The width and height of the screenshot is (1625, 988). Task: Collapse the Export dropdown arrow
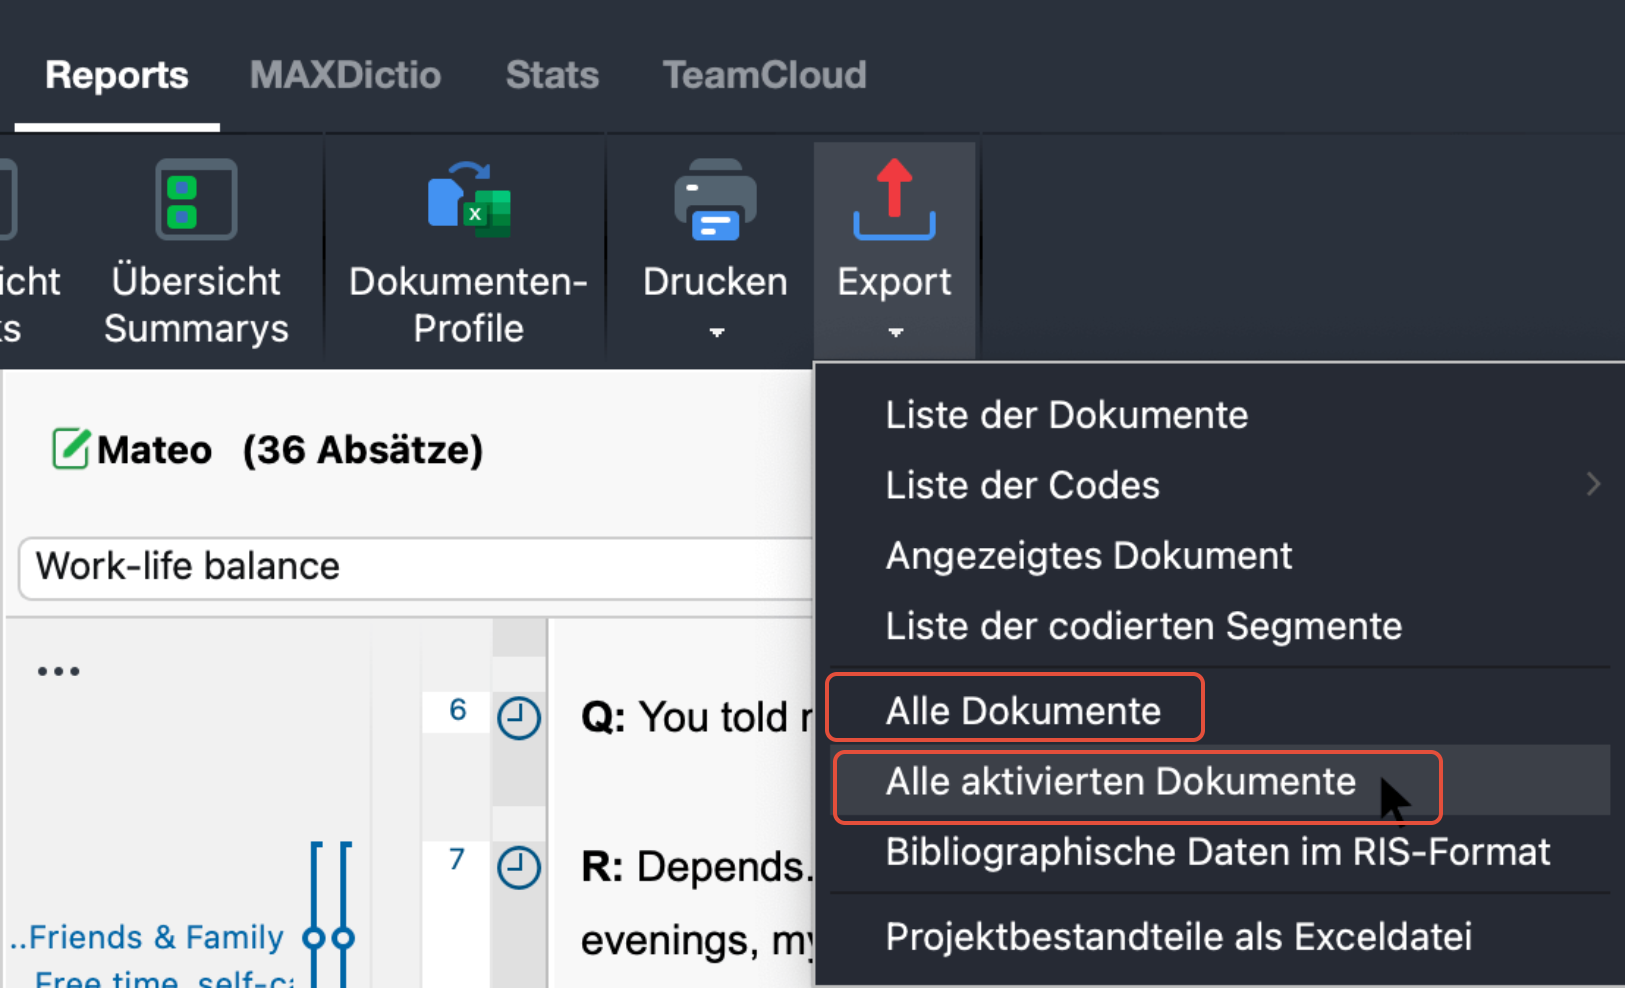(x=895, y=332)
